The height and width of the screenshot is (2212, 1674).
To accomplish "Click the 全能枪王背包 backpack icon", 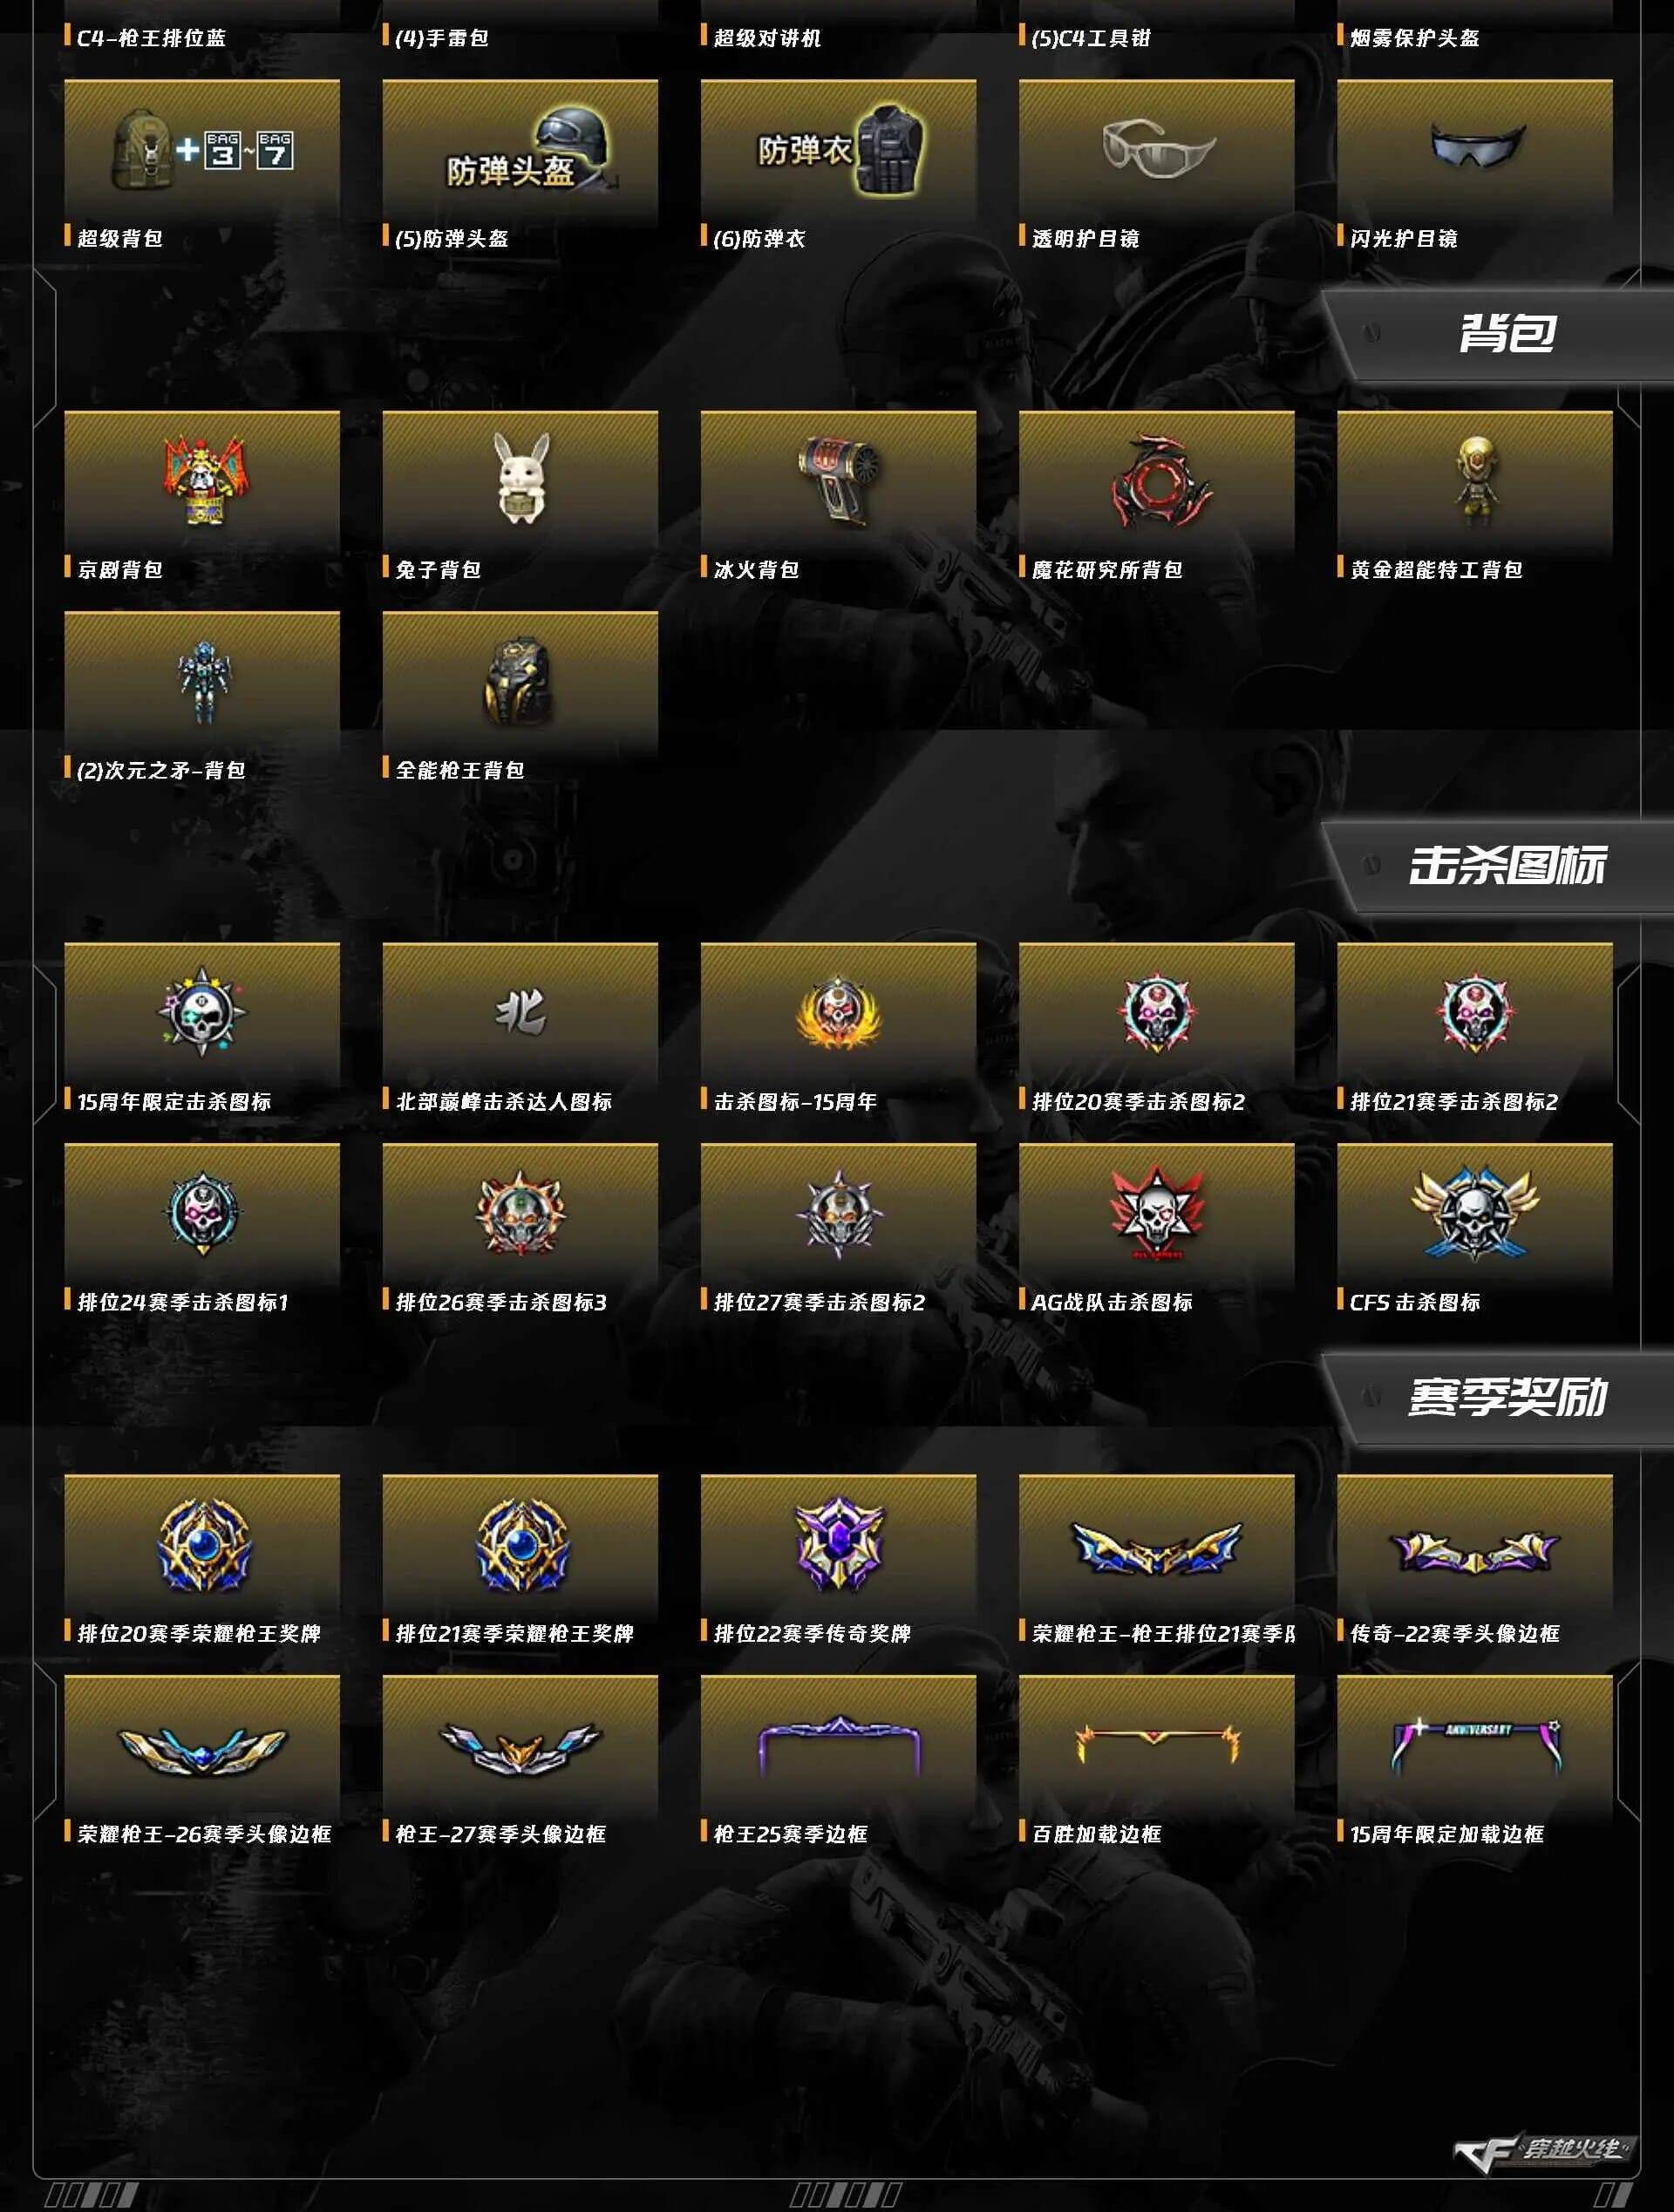I will point(520,683).
